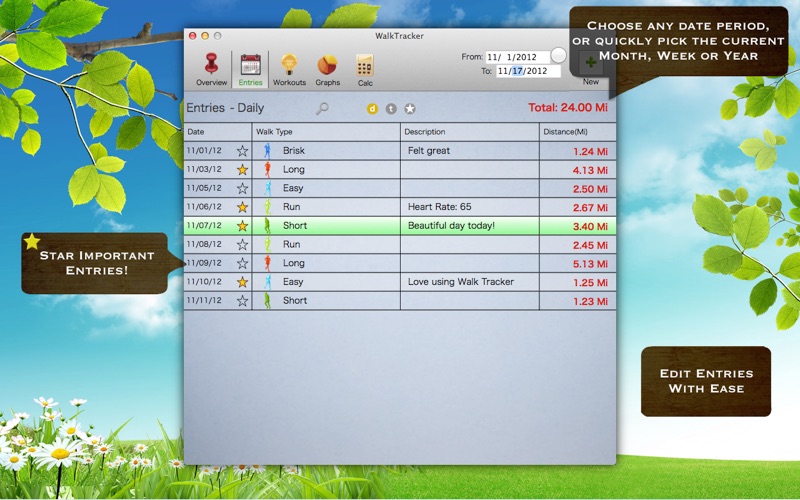Click the 1.23 Mi distance value
The height and width of the screenshot is (500, 800).
590,302
